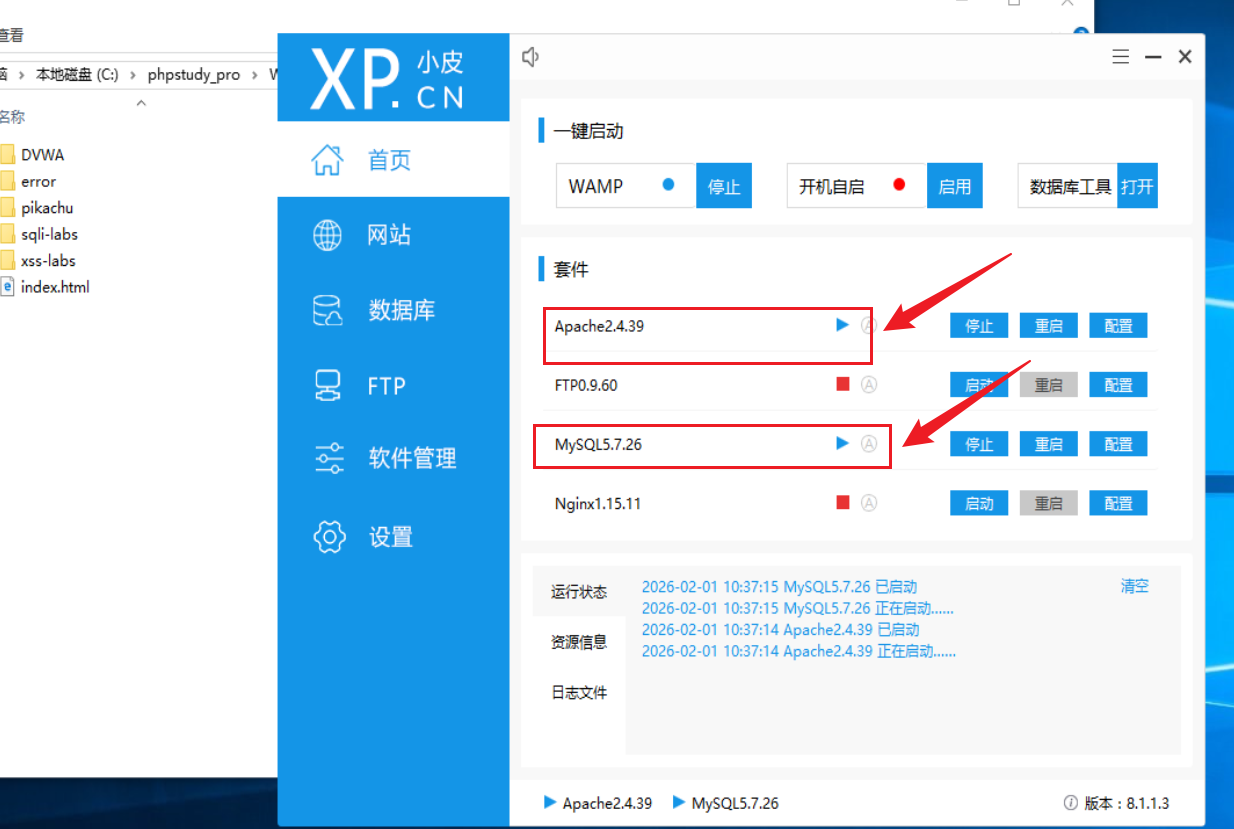Select the sqli-labs folder in Explorer
The image size is (1234, 829).
[49, 234]
